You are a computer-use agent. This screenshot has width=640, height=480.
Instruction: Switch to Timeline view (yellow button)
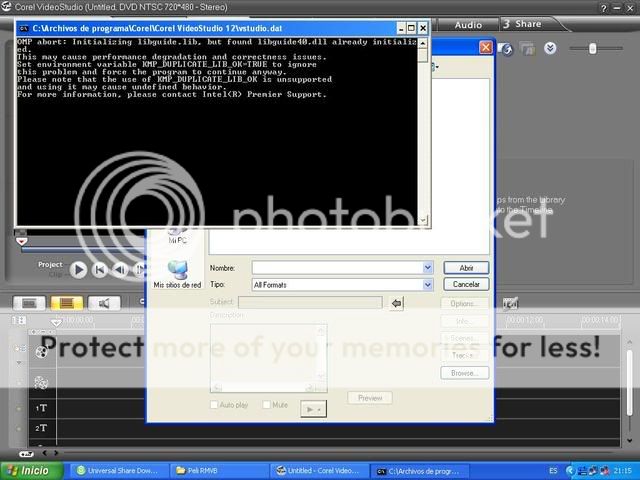(x=67, y=303)
